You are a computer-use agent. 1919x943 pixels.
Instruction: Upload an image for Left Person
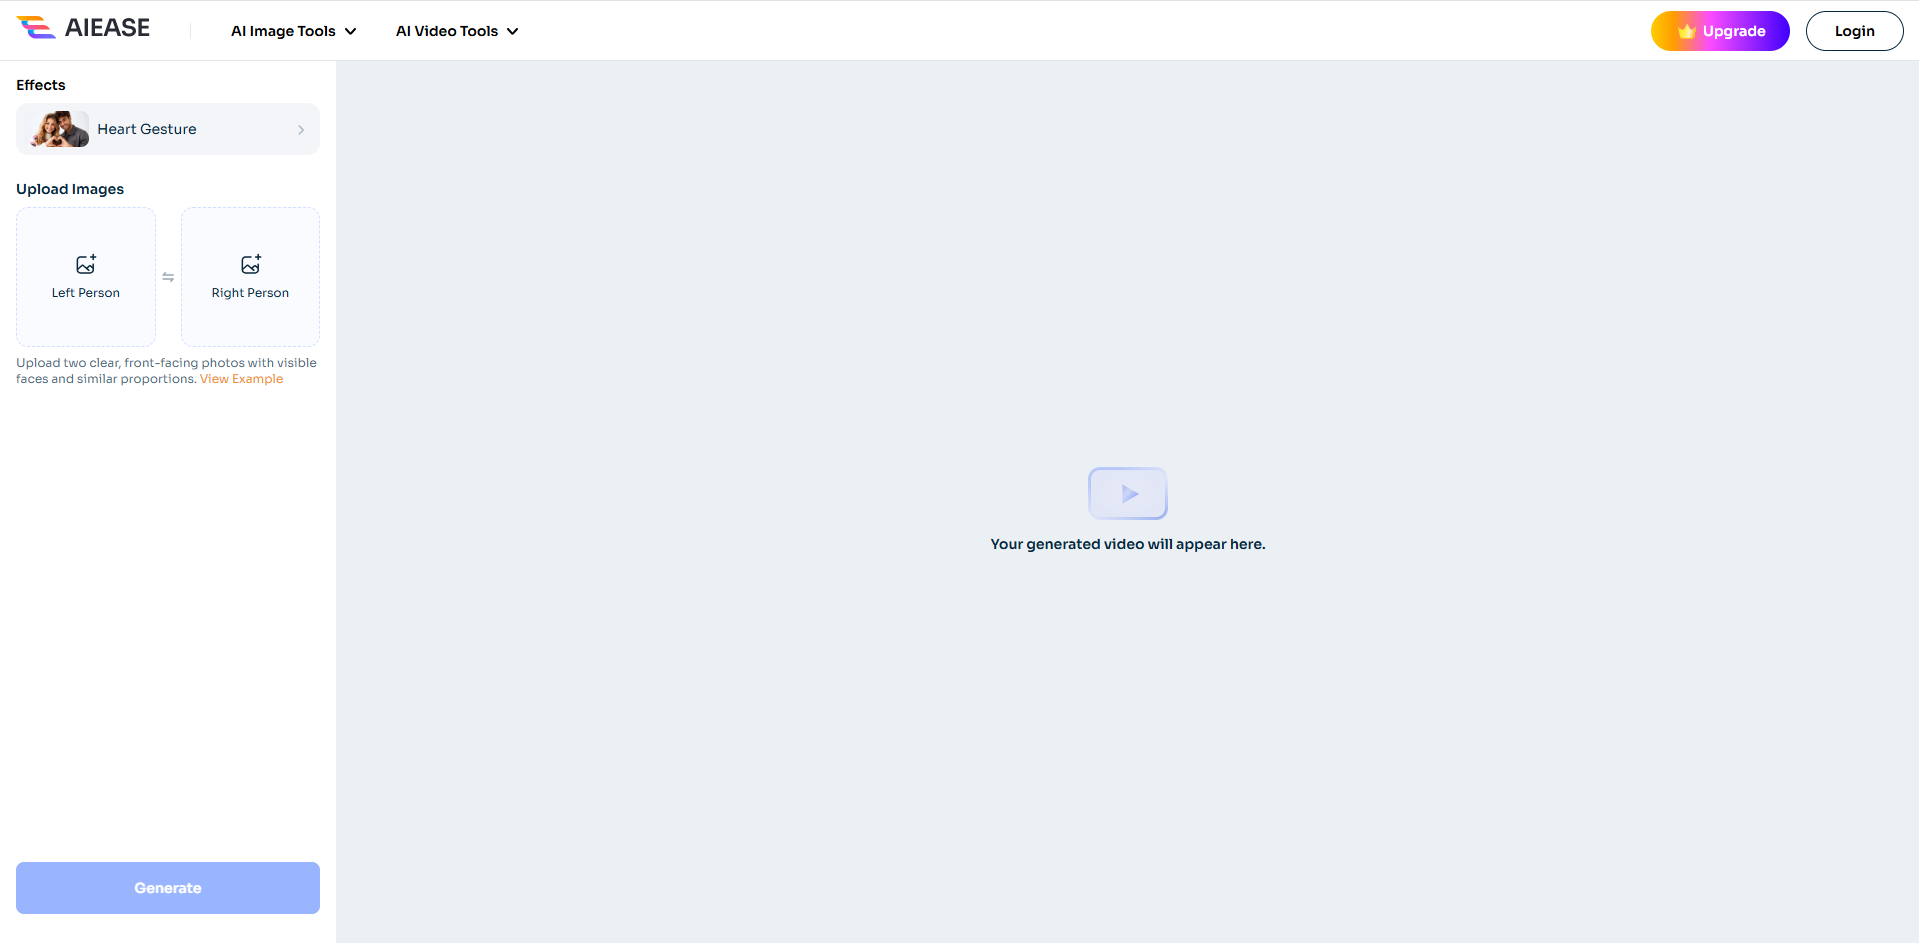pos(86,277)
